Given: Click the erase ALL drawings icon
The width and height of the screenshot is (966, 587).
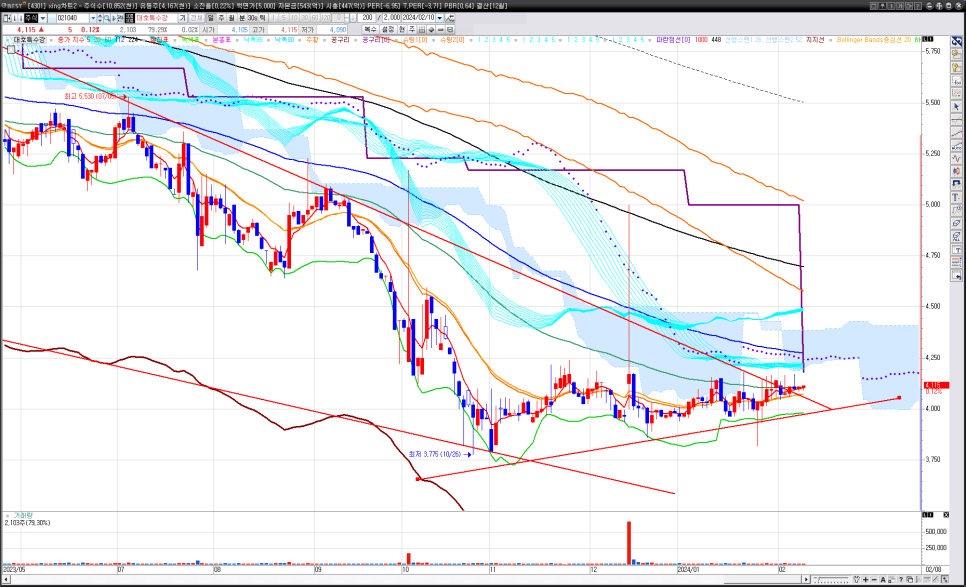Looking at the screenshot, I should (x=956, y=236).
